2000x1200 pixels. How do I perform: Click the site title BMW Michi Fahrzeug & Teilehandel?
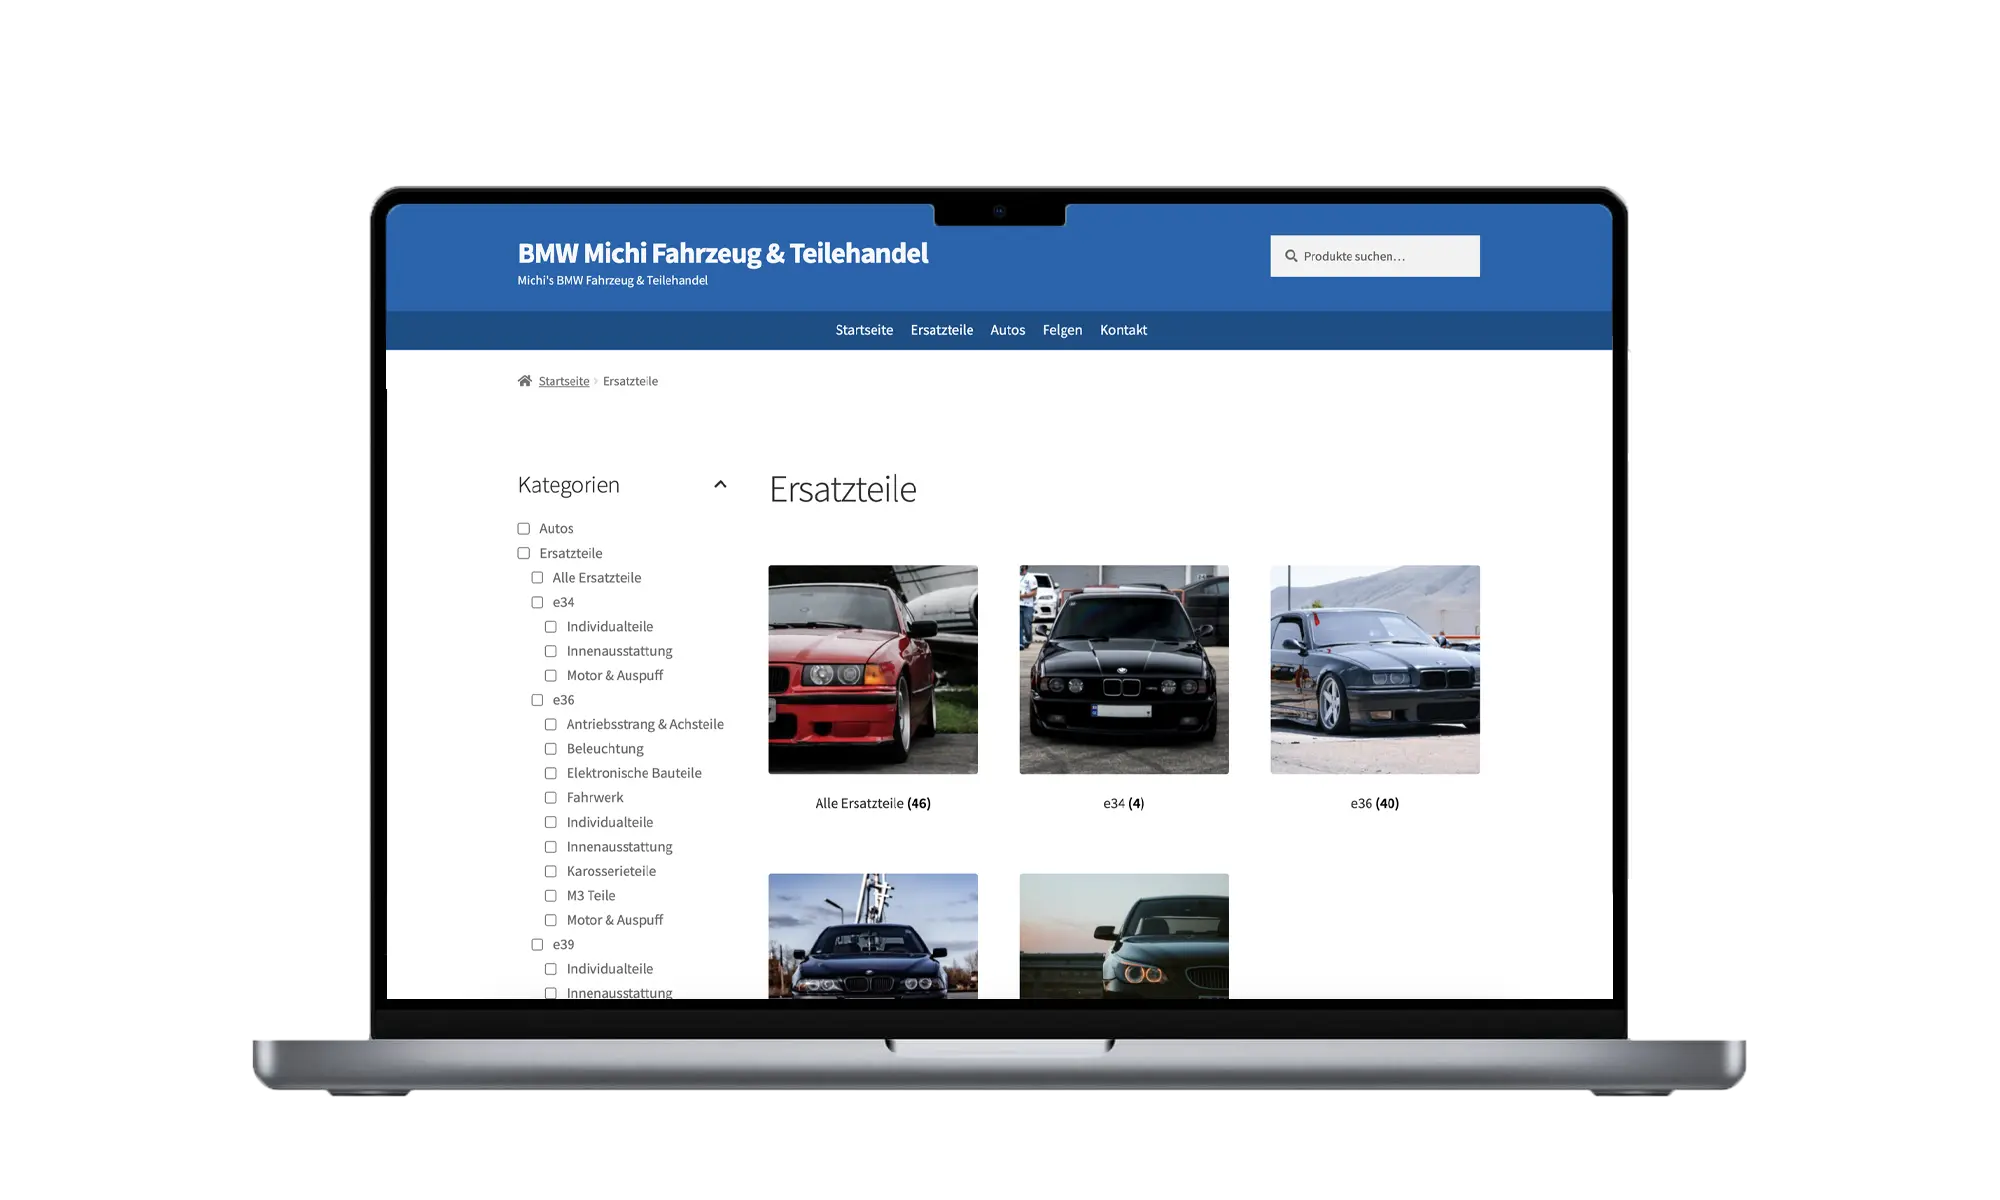pyautogui.click(x=722, y=253)
